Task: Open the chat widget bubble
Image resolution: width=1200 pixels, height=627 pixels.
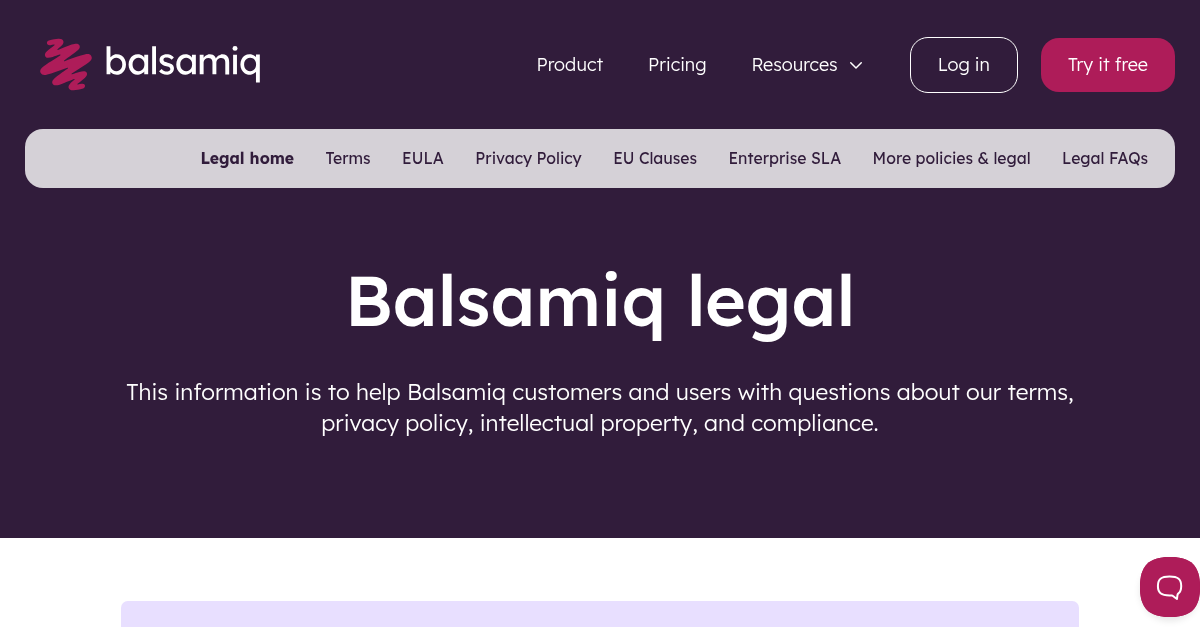Action: (1170, 587)
